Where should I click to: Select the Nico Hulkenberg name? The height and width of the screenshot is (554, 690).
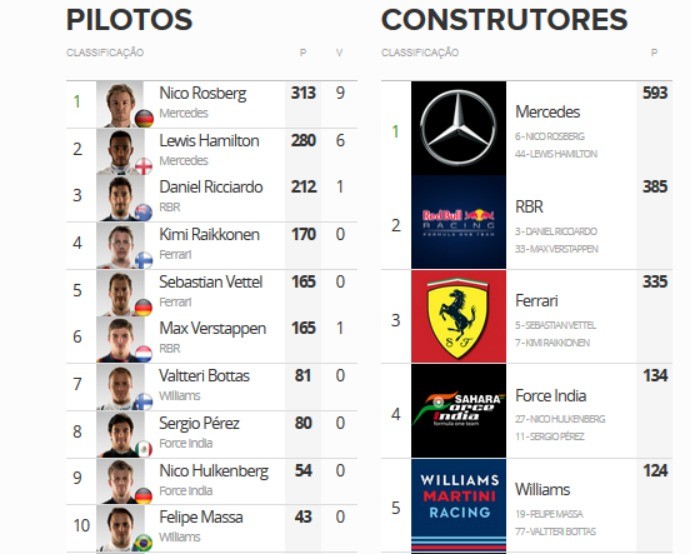click(213, 471)
